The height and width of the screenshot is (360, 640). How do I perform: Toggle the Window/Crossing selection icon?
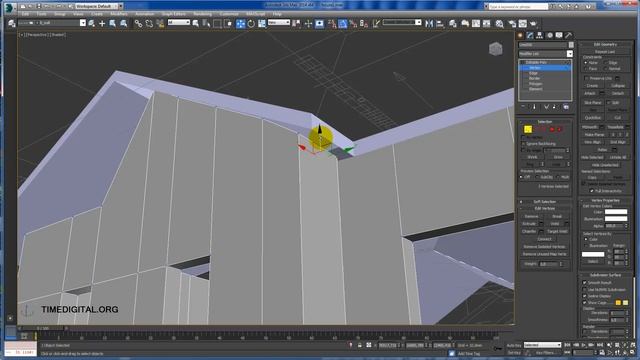point(228,23)
